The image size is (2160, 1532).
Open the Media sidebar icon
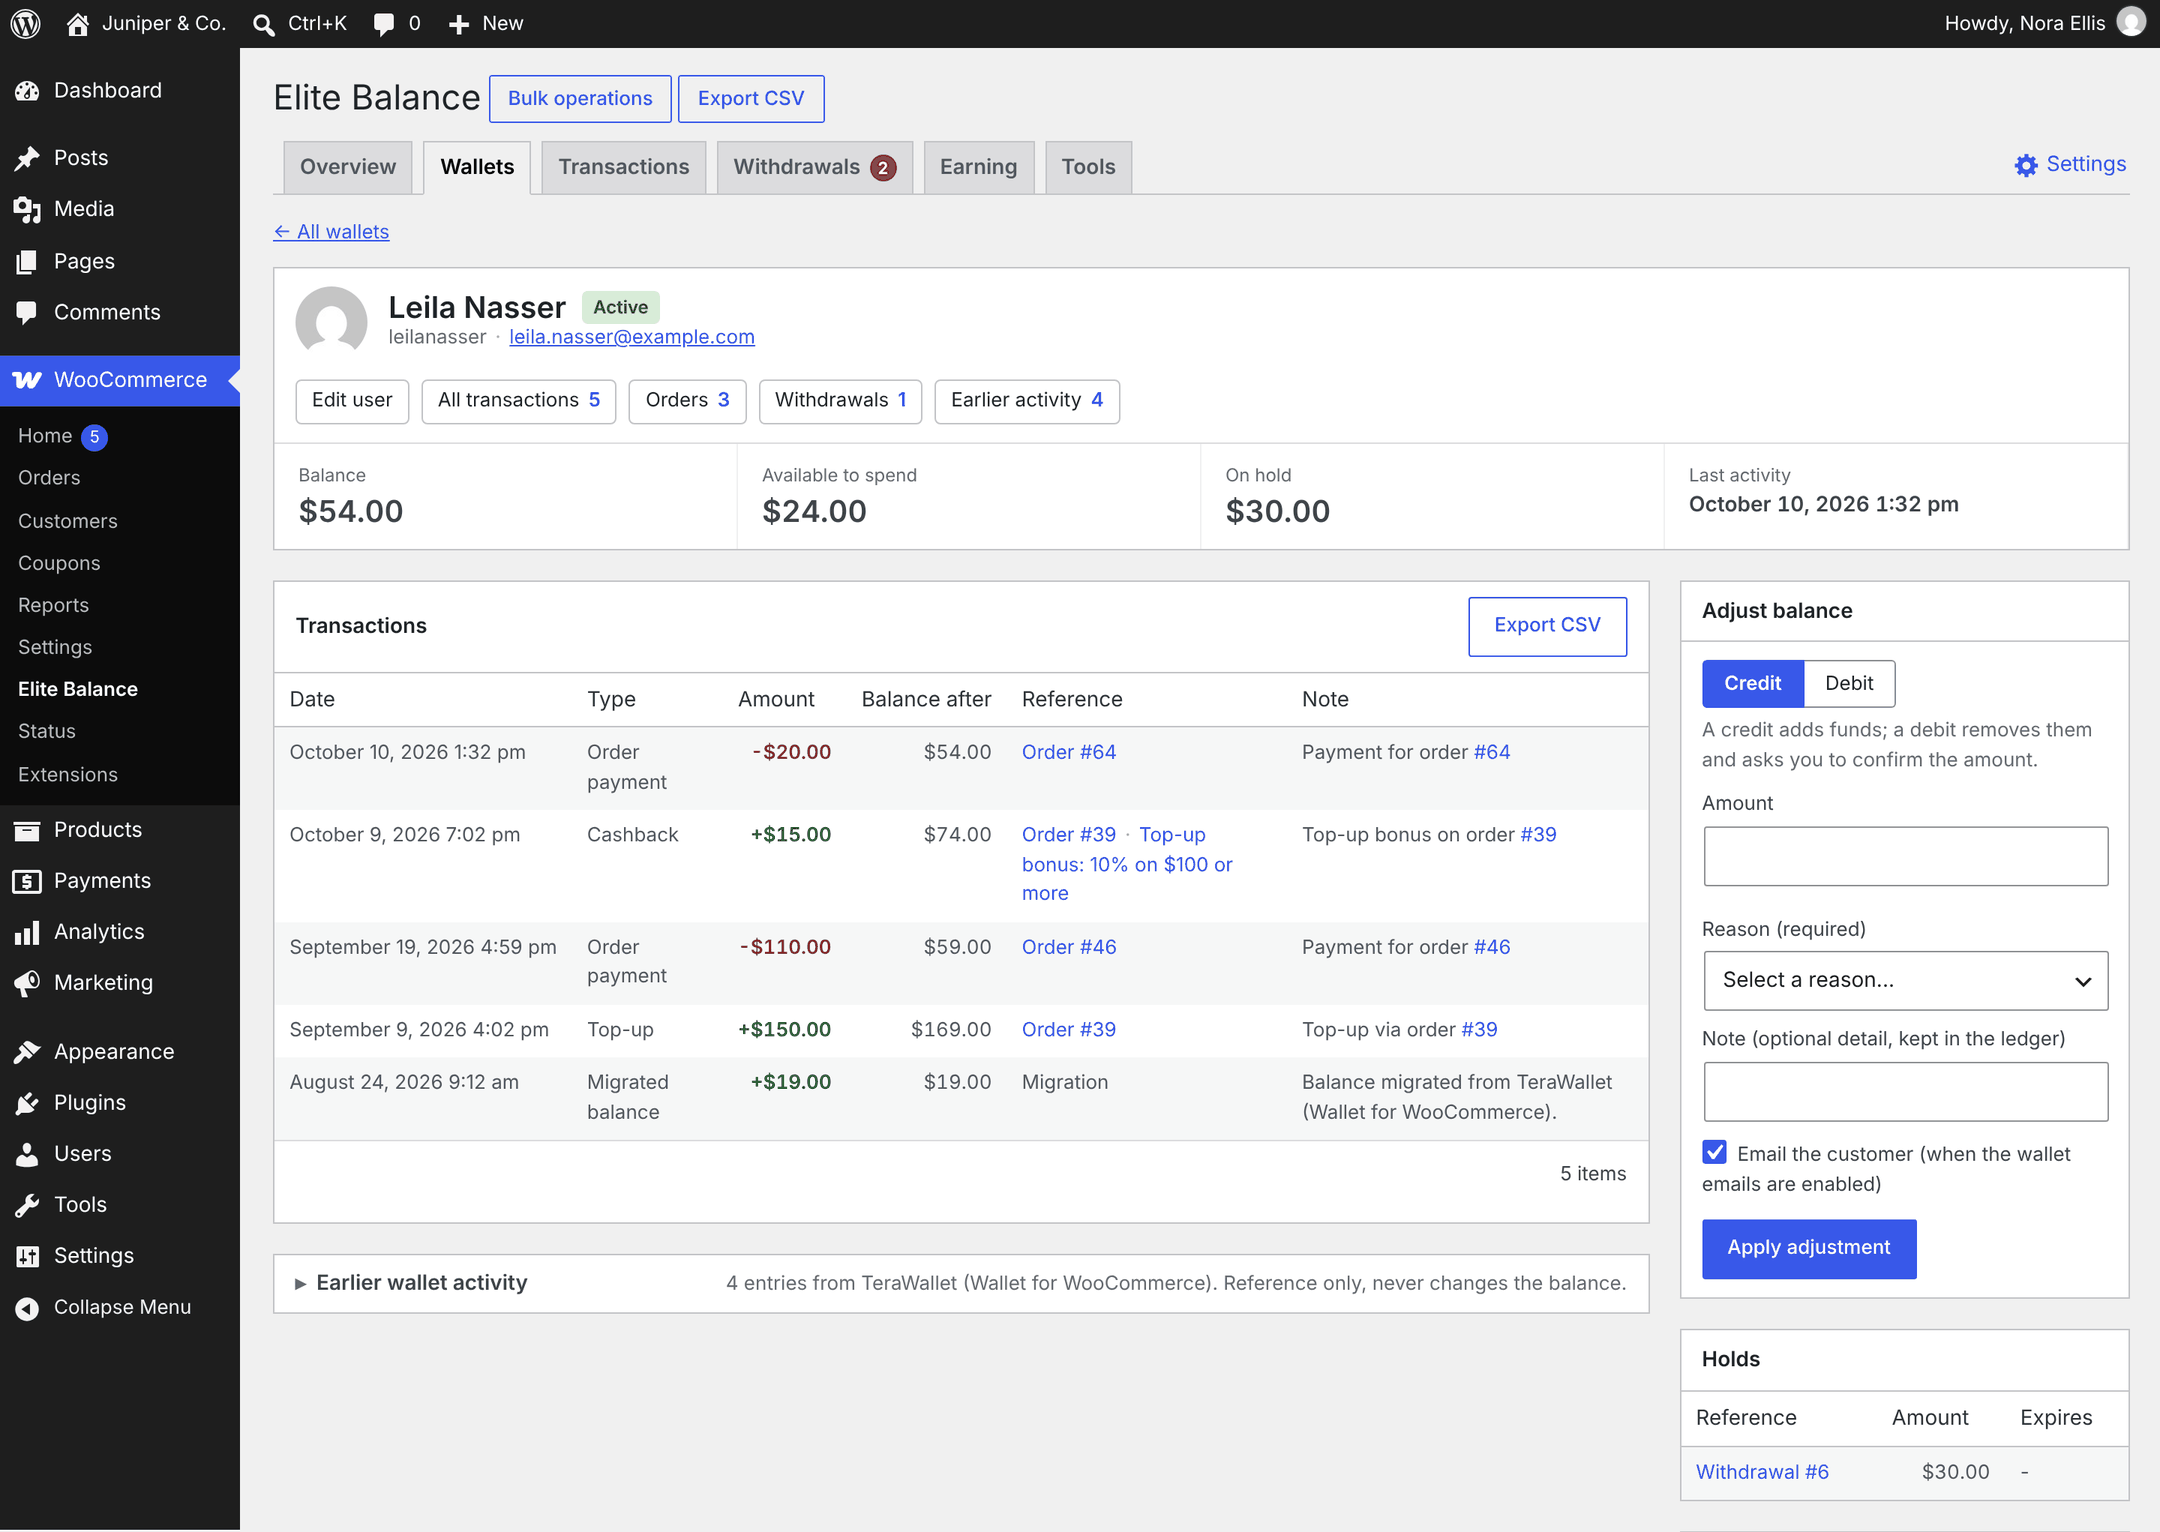coord(27,209)
